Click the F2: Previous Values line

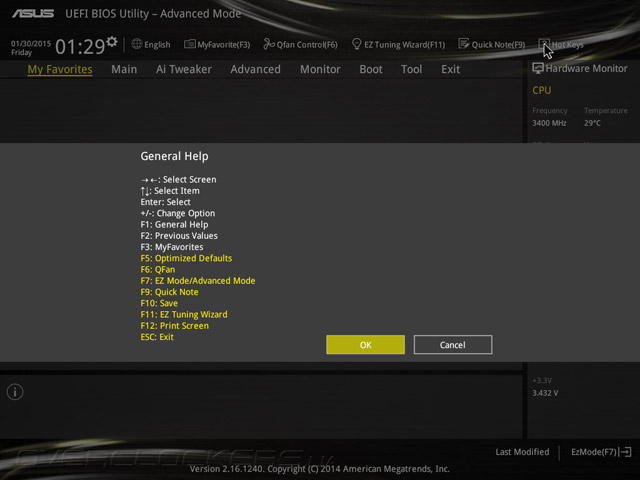click(179, 236)
